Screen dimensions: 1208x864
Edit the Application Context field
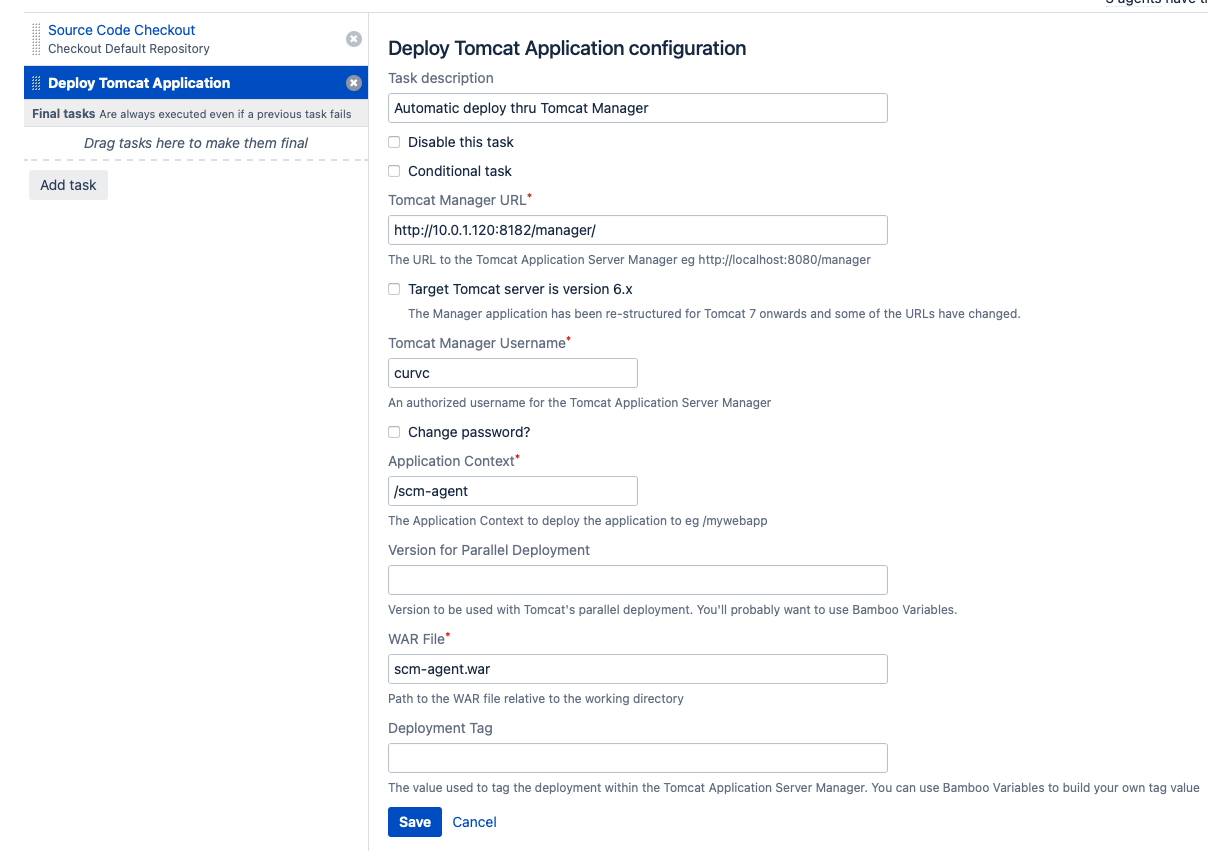(513, 491)
